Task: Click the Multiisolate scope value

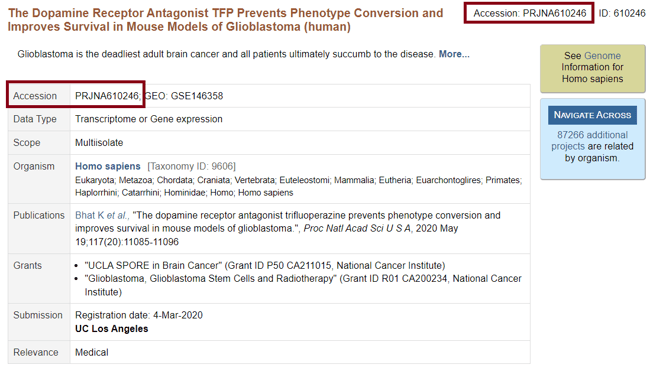Action: click(x=99, y=143)
